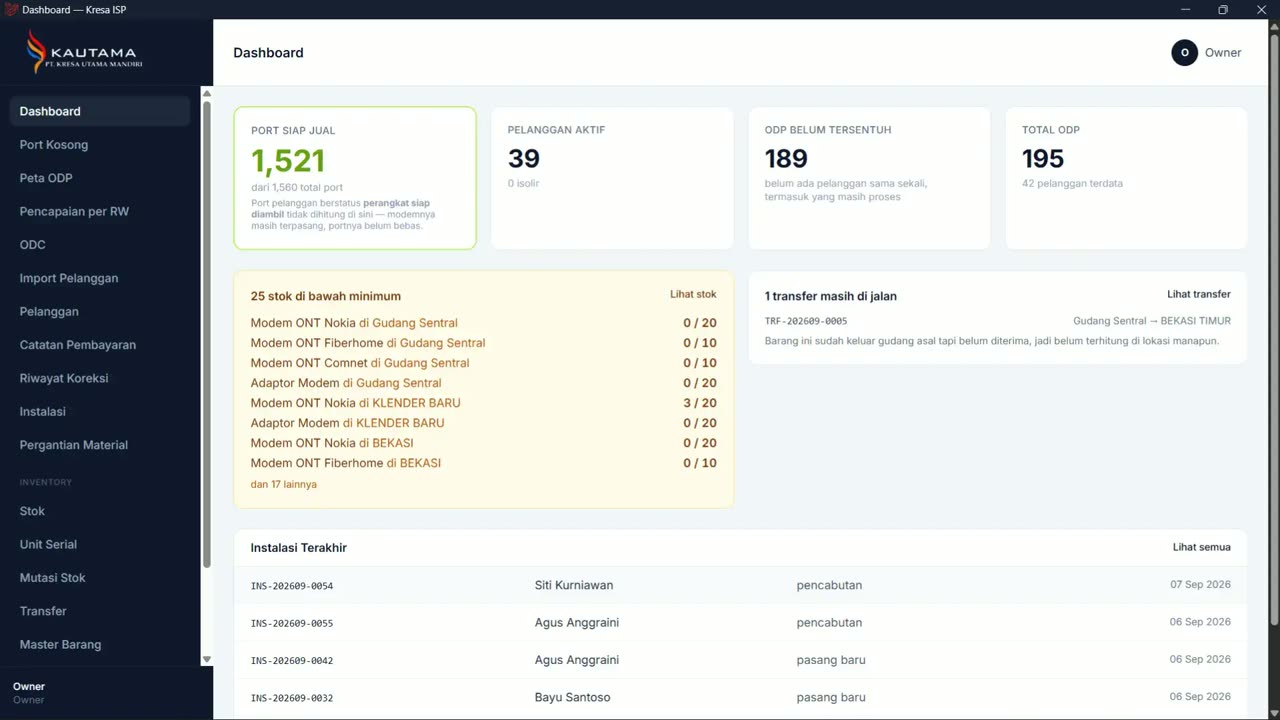Click the 25 stok di bawah minimum heading
Screen dimensions: 1280x720
326,296
